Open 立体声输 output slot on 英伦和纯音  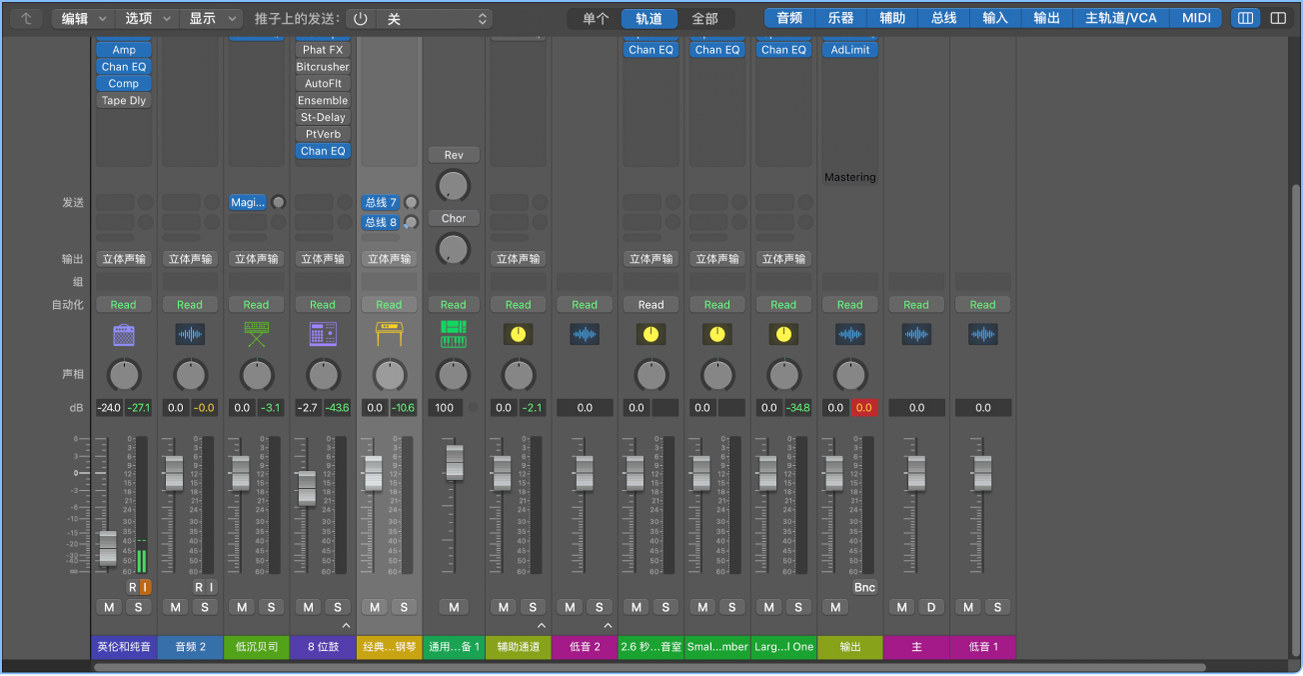pyautogui.click(x=124, y=259)
